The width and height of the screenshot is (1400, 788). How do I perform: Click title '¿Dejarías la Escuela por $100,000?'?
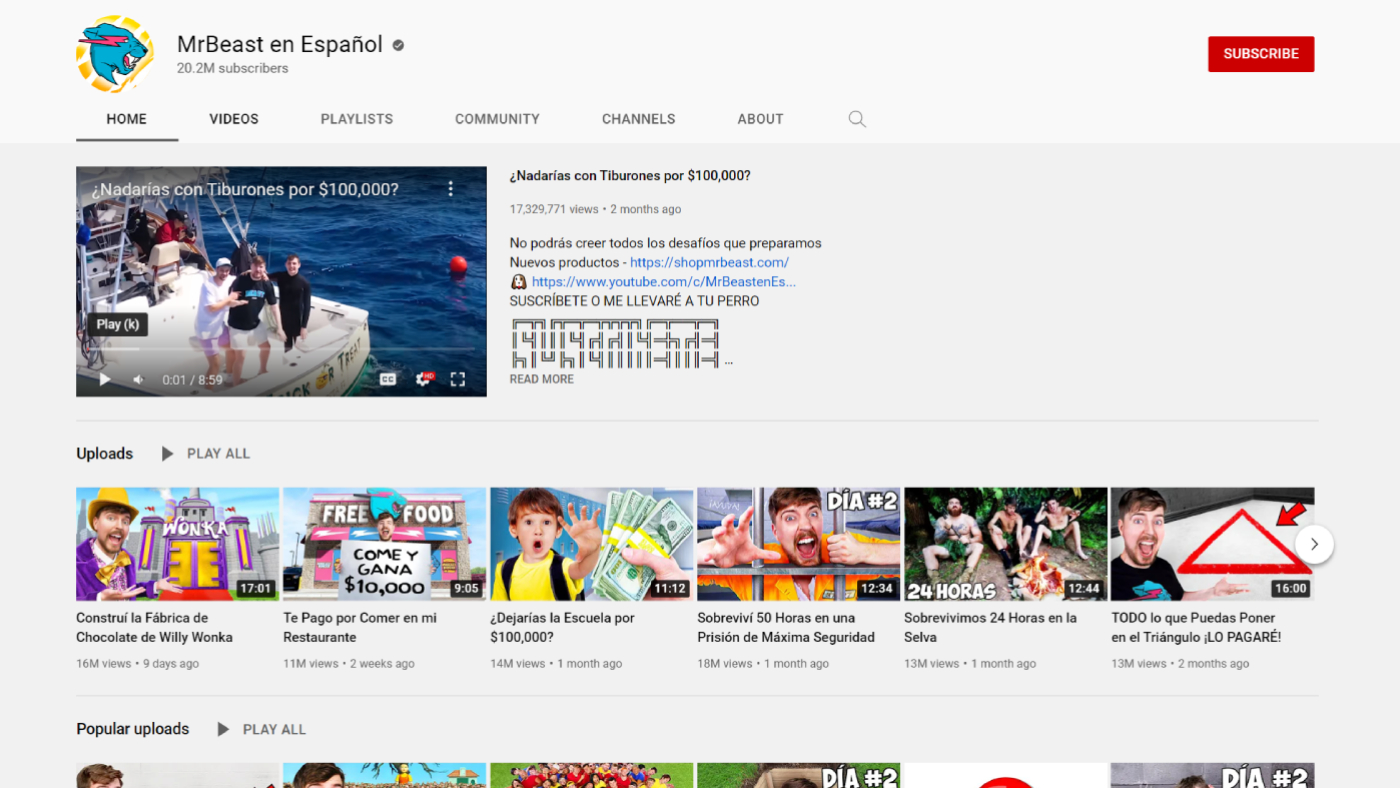(x=562, y=628)
